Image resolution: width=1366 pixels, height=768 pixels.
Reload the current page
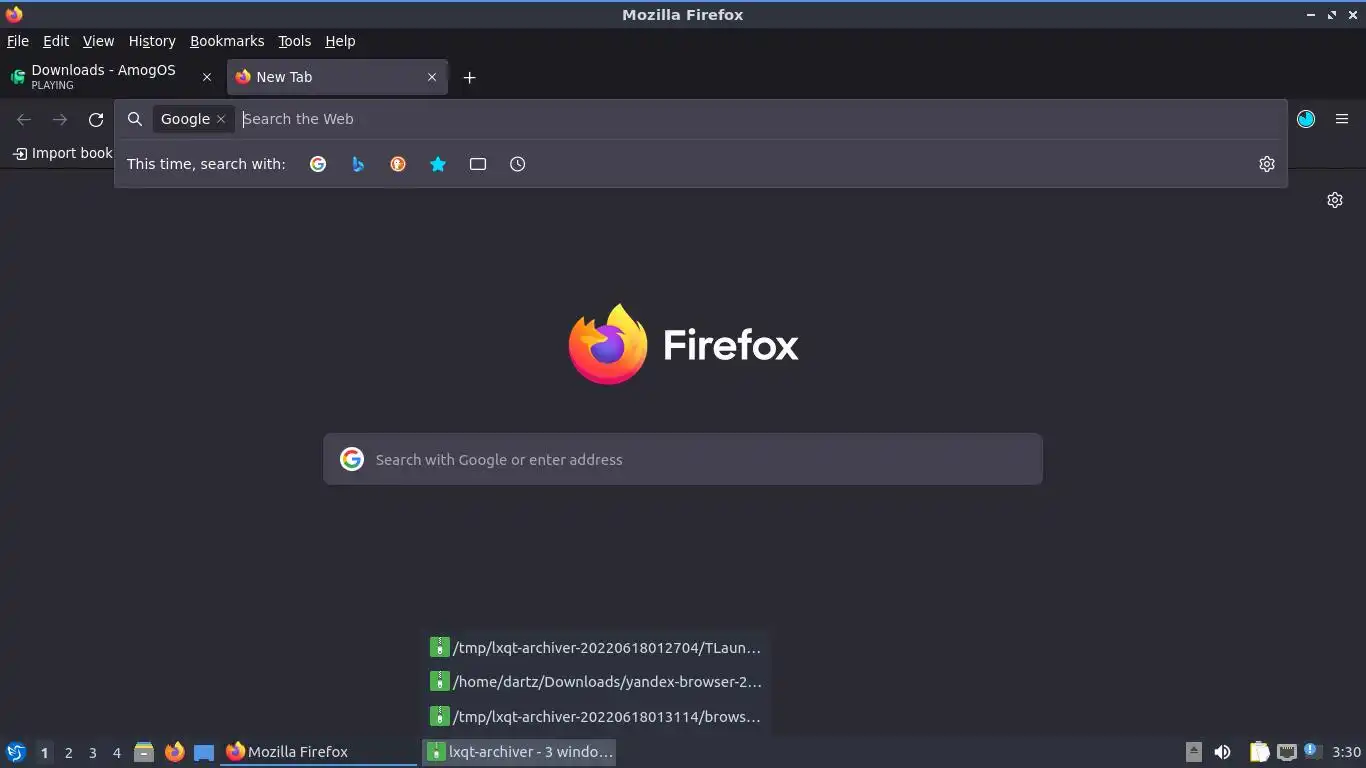(96, 119)
